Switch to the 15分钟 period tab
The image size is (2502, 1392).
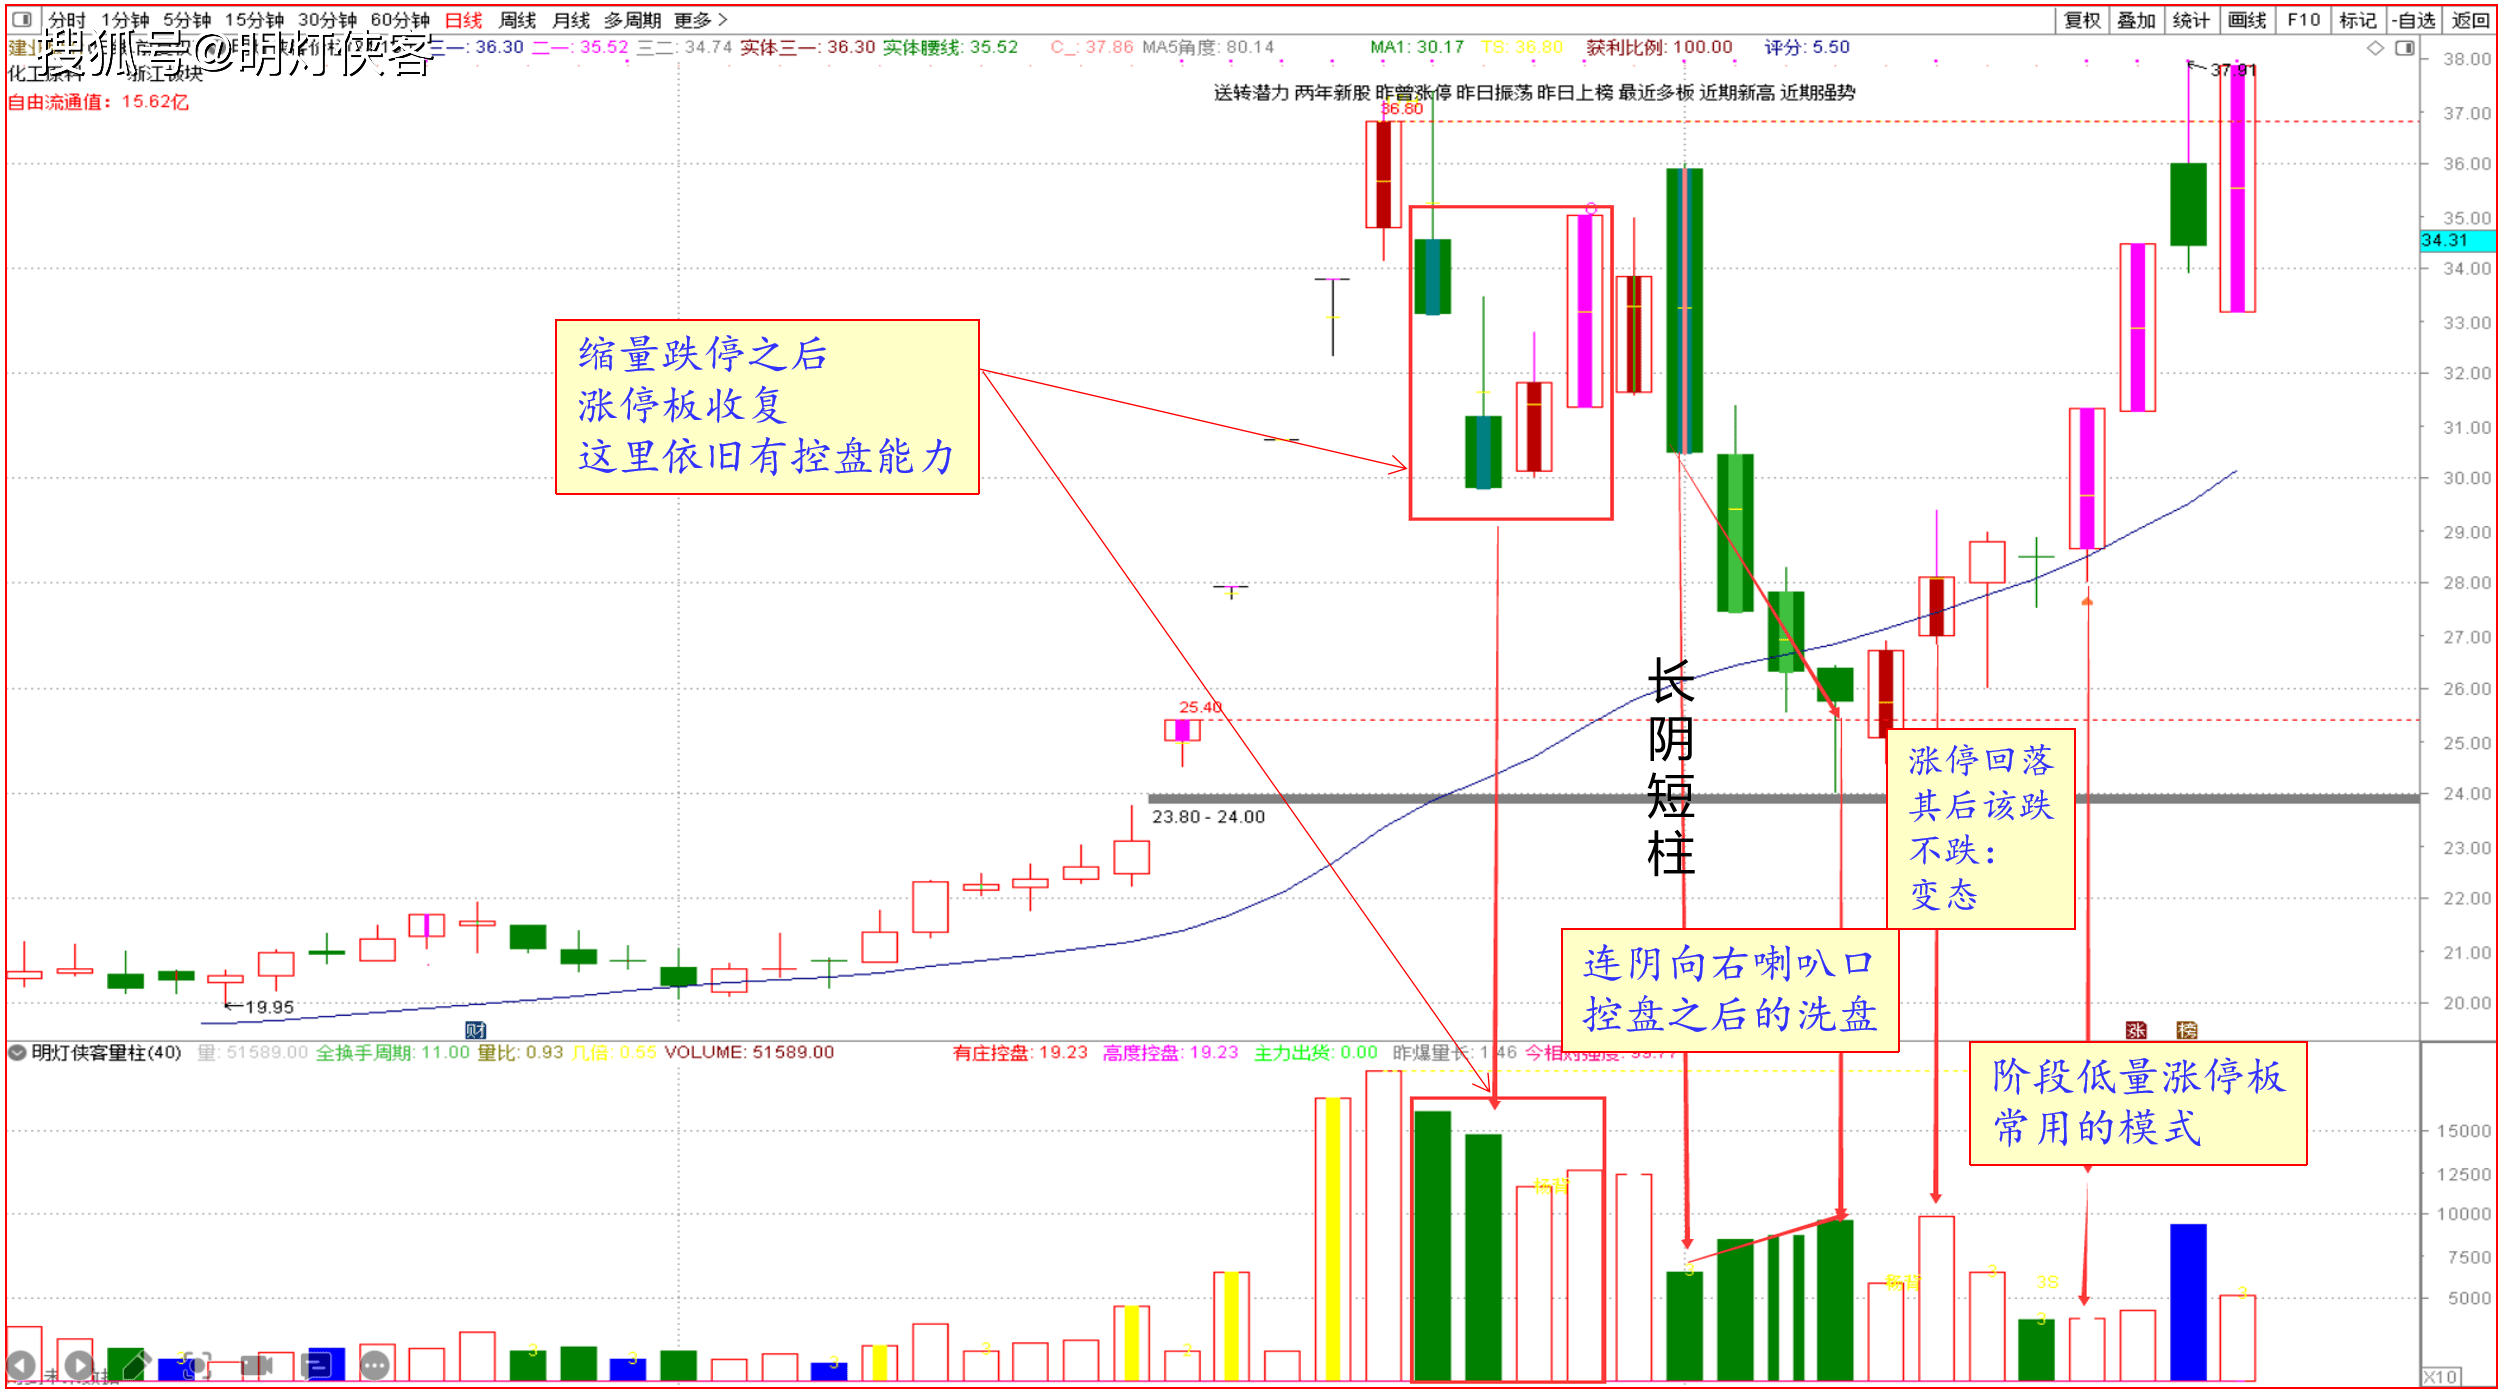click(x=254, y=20)
